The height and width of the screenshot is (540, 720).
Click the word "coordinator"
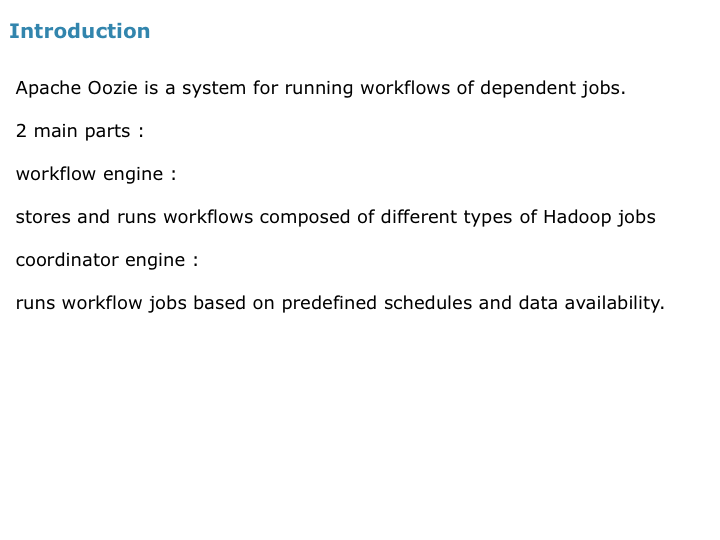tap(67, 260)
